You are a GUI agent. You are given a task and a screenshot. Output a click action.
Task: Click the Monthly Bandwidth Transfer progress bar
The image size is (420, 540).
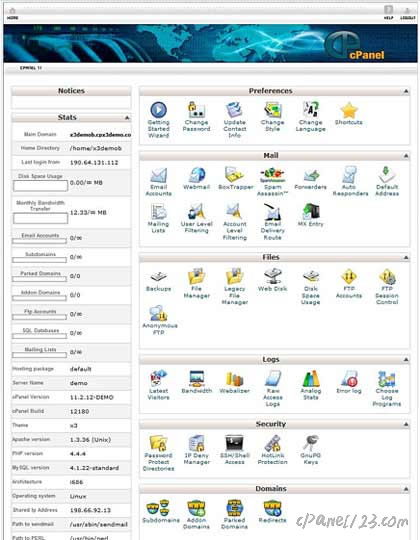(40, 218)
